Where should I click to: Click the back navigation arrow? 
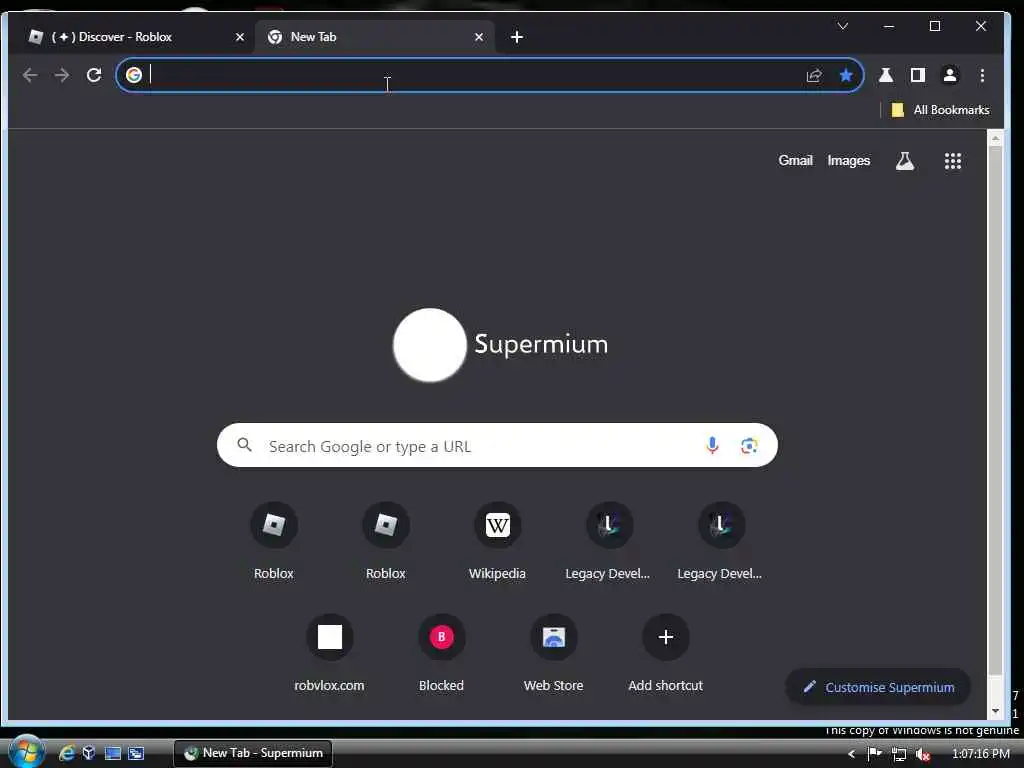pos(30,75)
